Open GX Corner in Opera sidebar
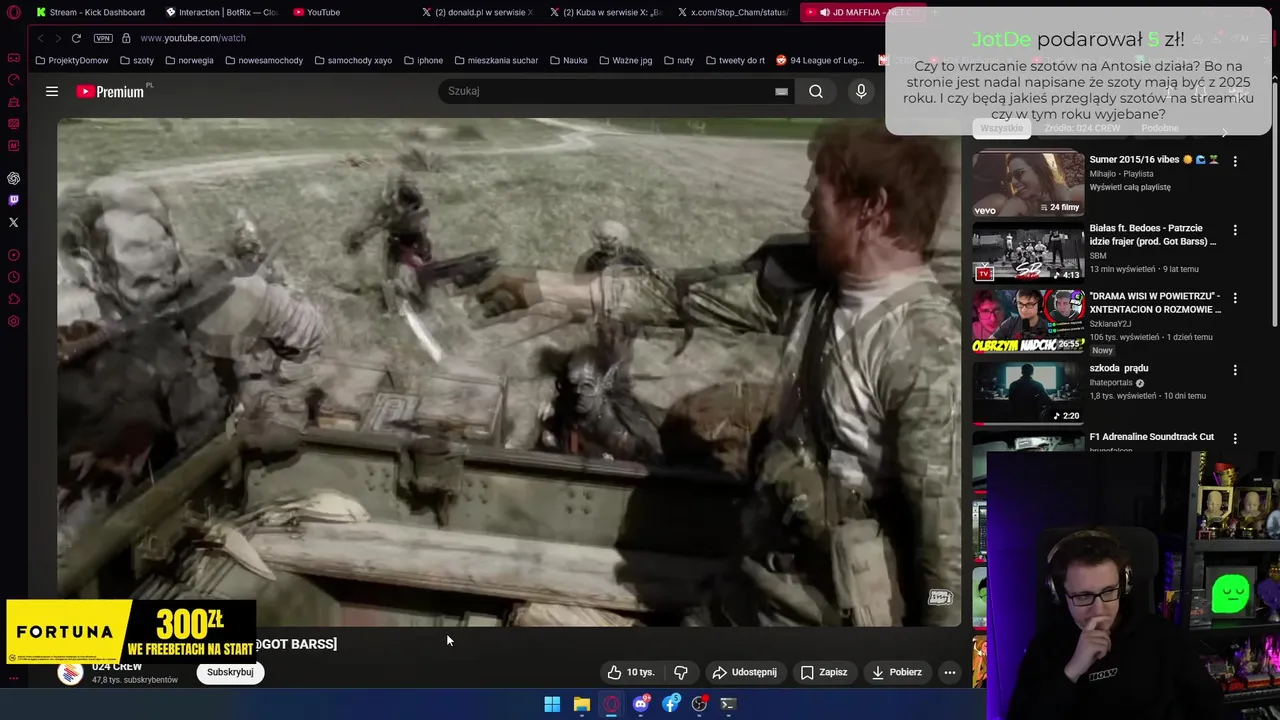Screen dimensions: 1280x720 [x=13, y=58]
